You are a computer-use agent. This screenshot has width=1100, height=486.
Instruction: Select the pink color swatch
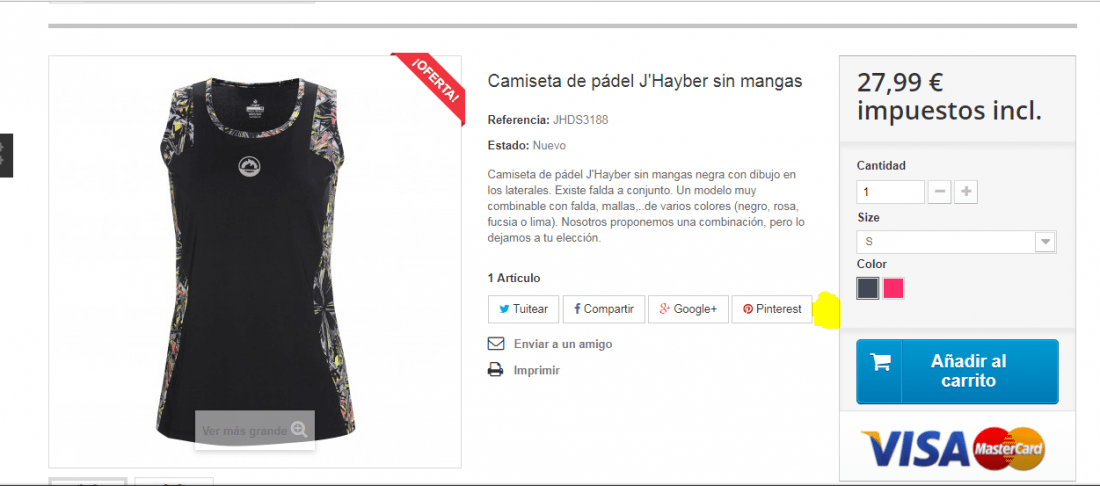(893, 288)
